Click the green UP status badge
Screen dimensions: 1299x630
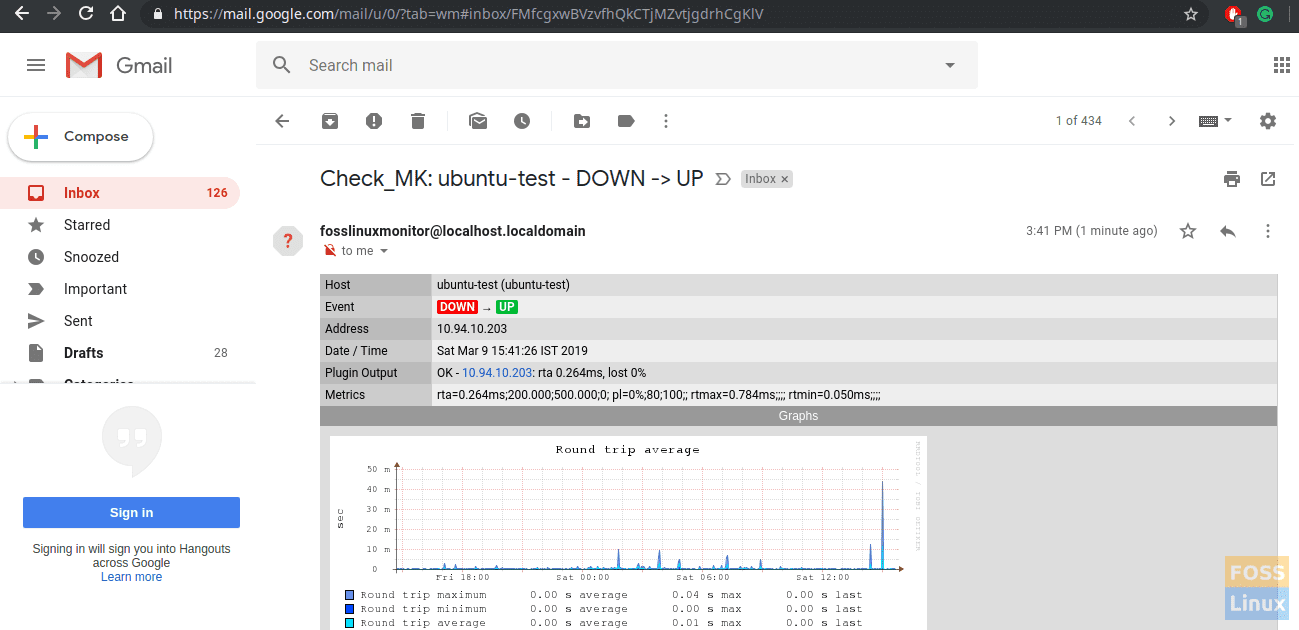coord(507,307)
